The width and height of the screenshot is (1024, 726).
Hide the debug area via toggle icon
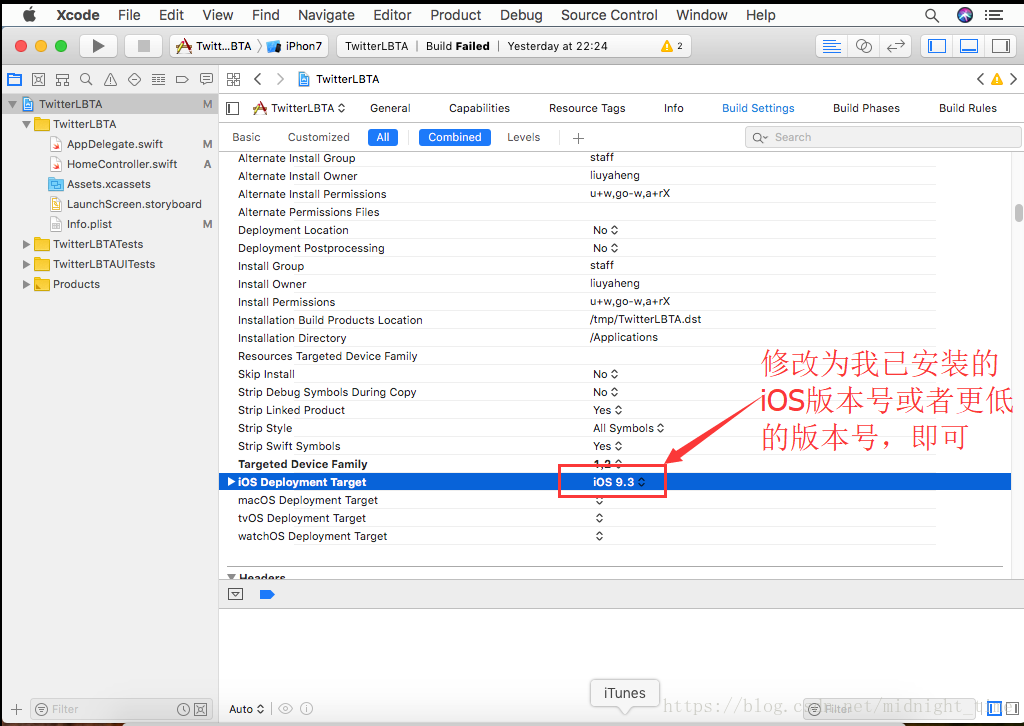[x=236, y=594]
